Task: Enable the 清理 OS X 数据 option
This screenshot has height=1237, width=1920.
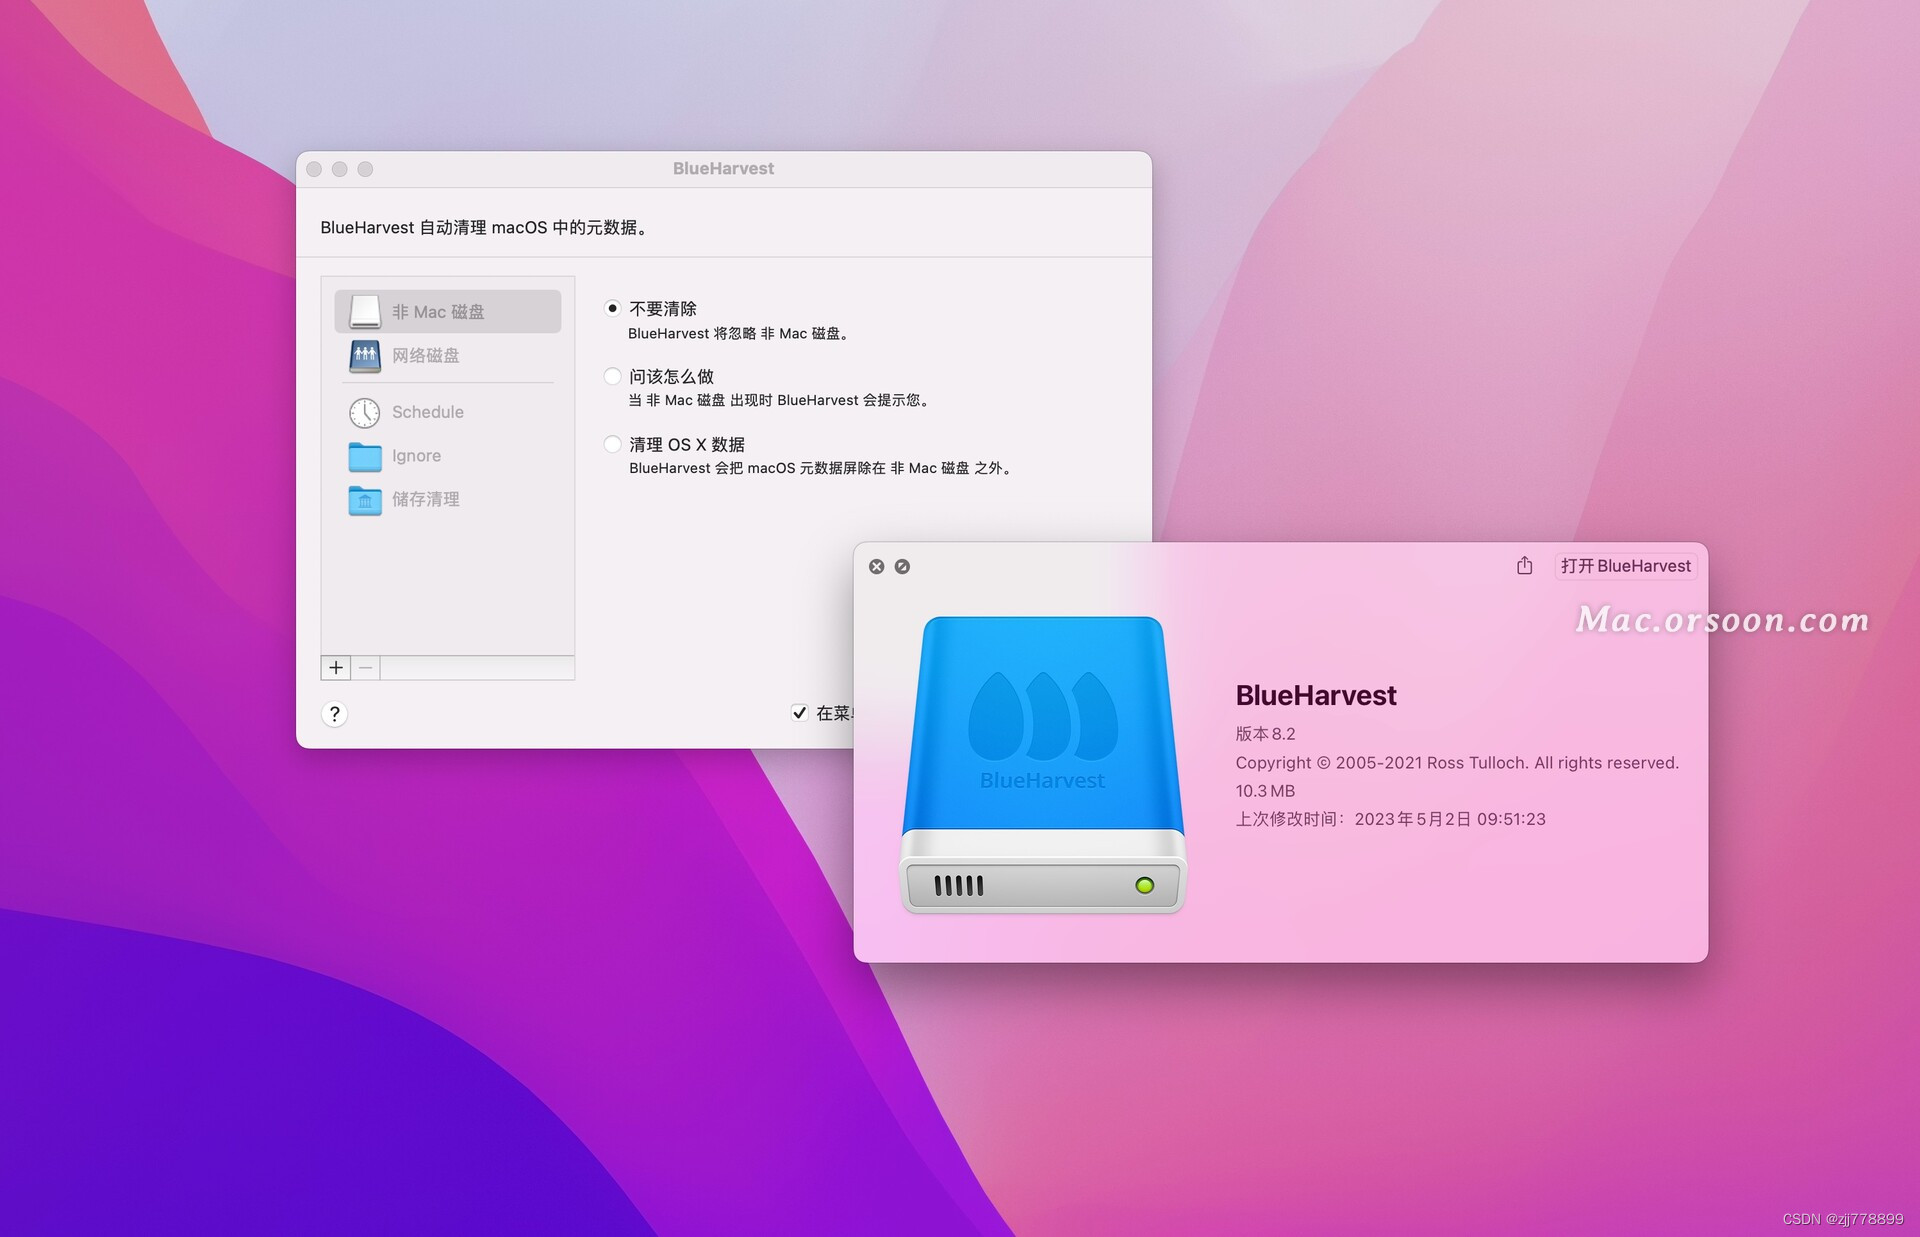Action: coord(612,444)
